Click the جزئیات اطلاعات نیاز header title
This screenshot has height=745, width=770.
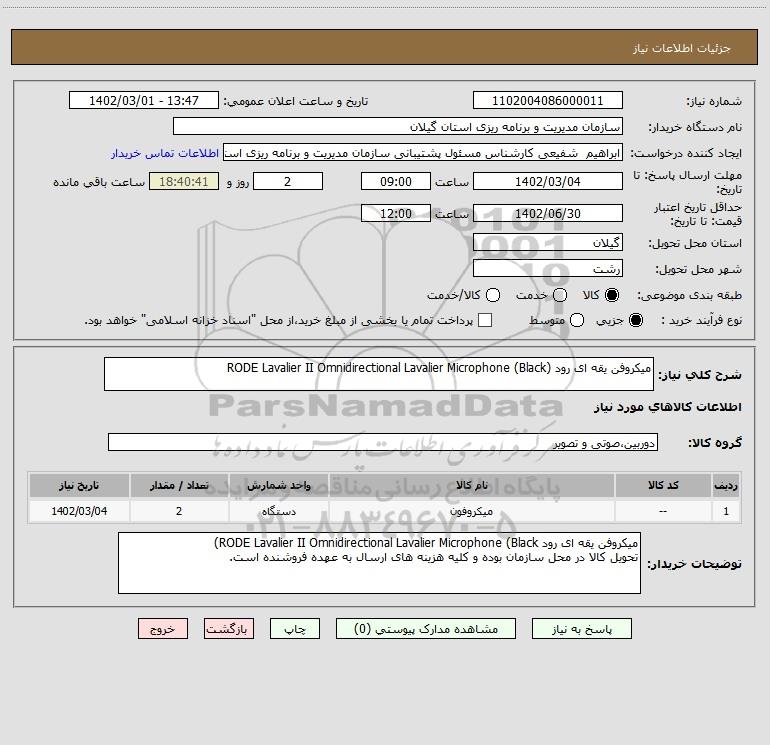pyautogui.click(x=682, y=48)
